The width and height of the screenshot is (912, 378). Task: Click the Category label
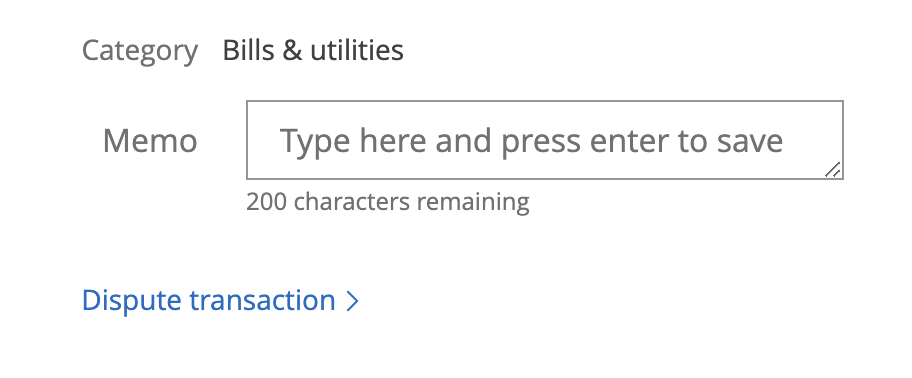140,52
